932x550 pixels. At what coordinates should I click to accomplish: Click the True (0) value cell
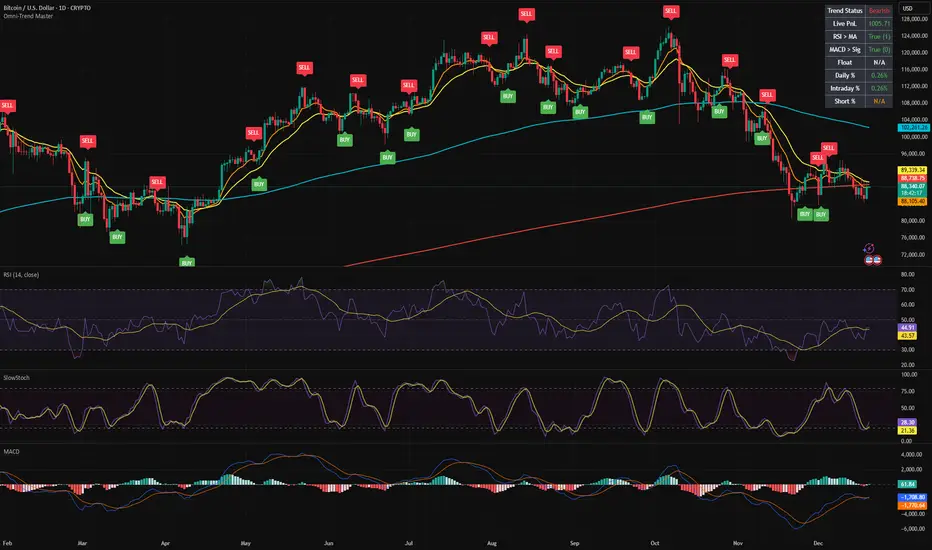[x=879, y=50]
